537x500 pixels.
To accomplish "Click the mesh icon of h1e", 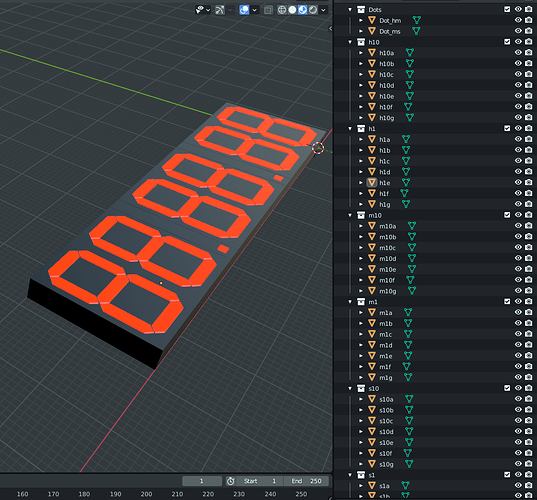I will coord(372,183).
